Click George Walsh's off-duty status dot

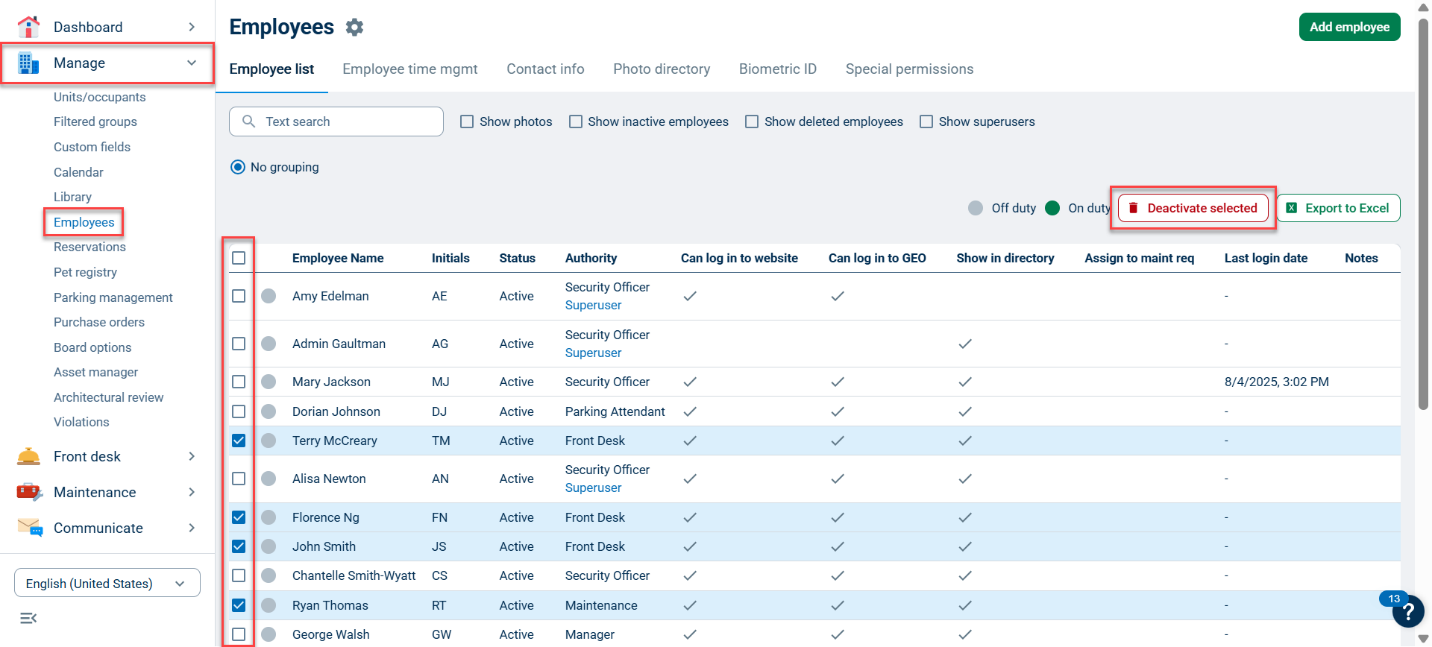pyautogui.click(x=268, y=634)
